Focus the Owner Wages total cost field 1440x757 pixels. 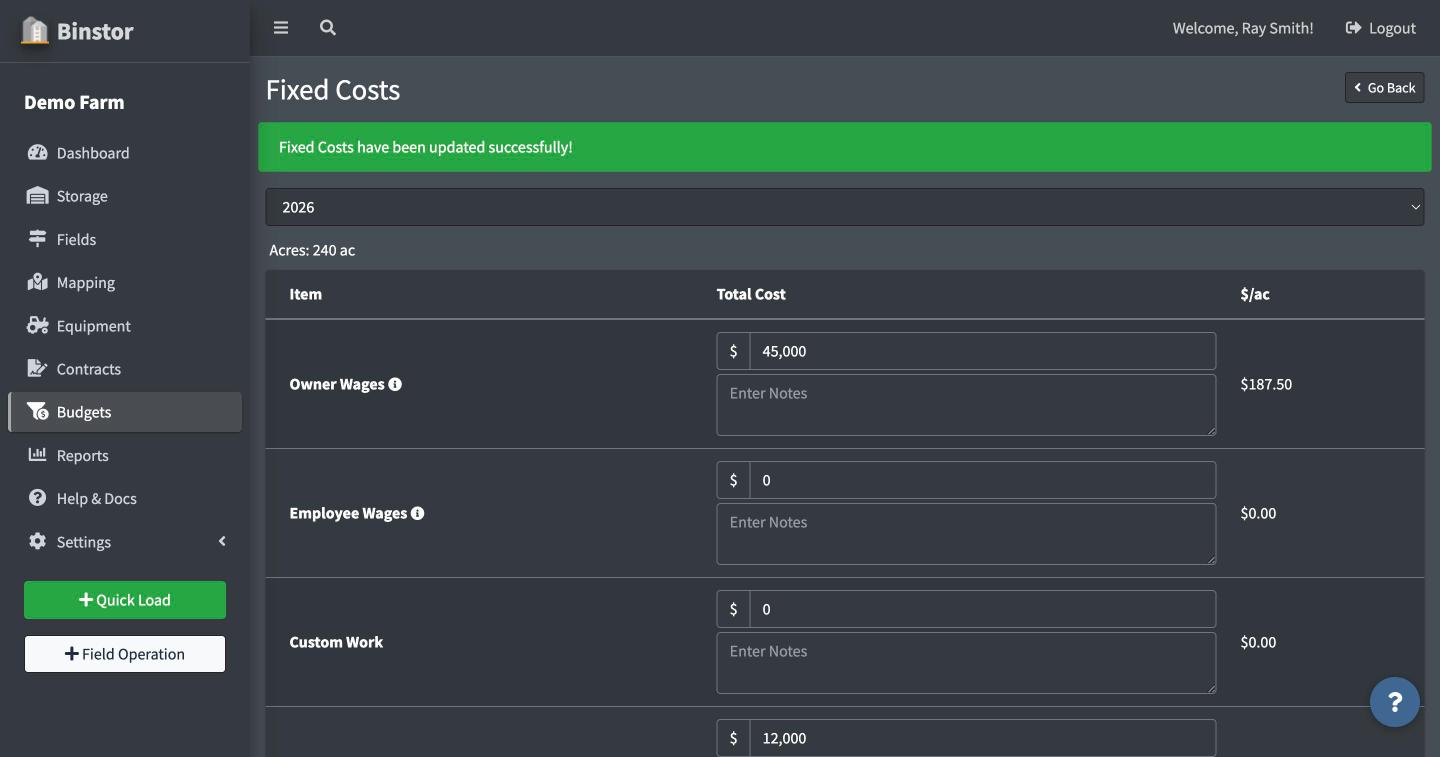[x=982, y=351]
